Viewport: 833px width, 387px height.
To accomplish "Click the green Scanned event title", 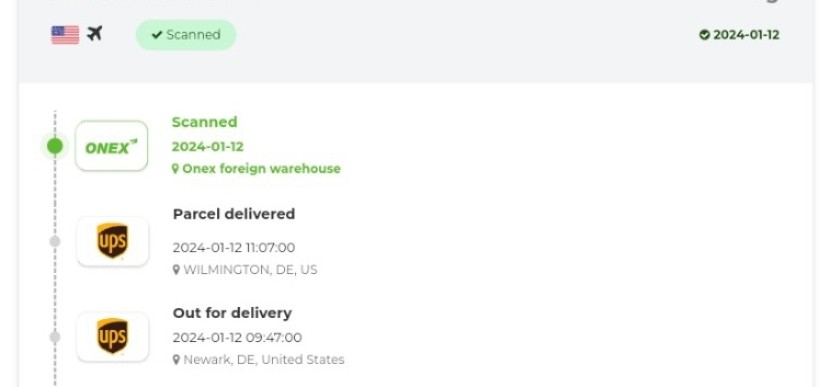I will pos(205,122).
